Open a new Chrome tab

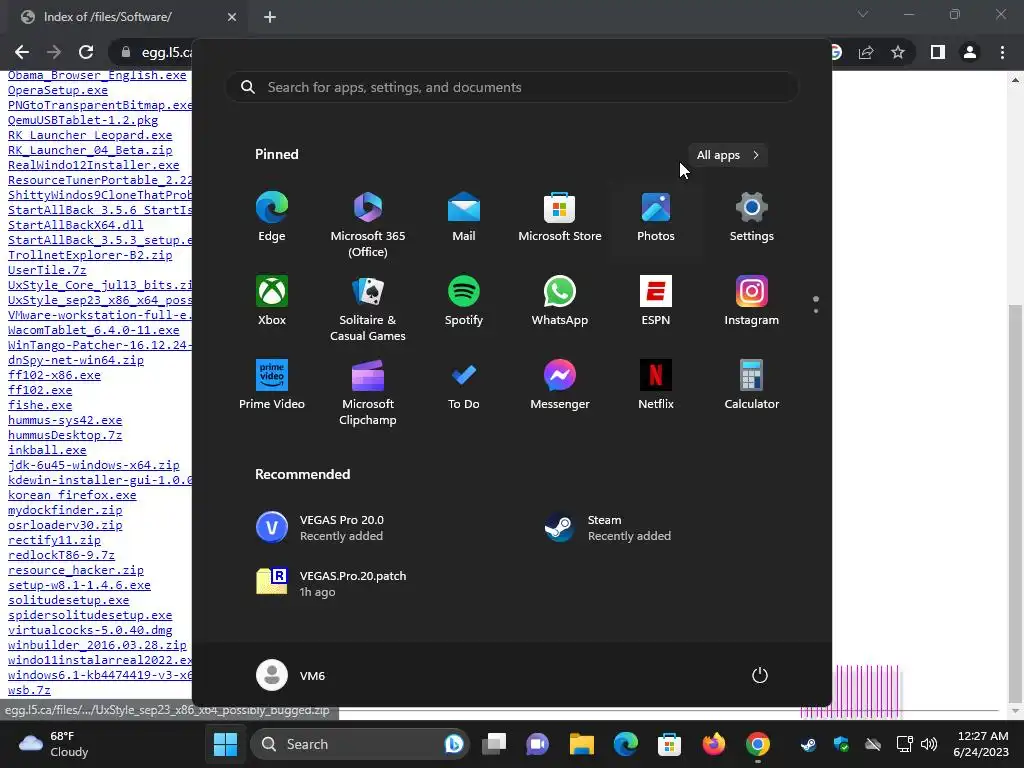tap(270, 17)
